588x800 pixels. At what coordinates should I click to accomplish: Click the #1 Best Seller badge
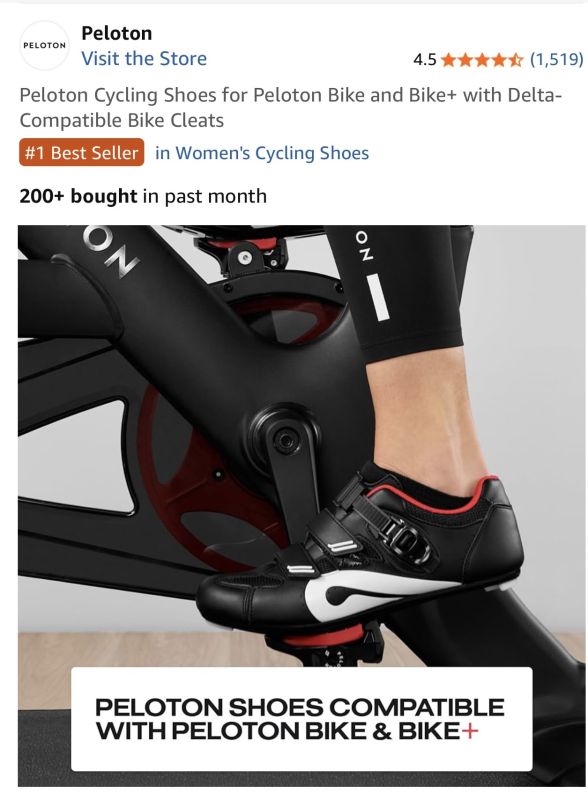(x=82, y=153)
